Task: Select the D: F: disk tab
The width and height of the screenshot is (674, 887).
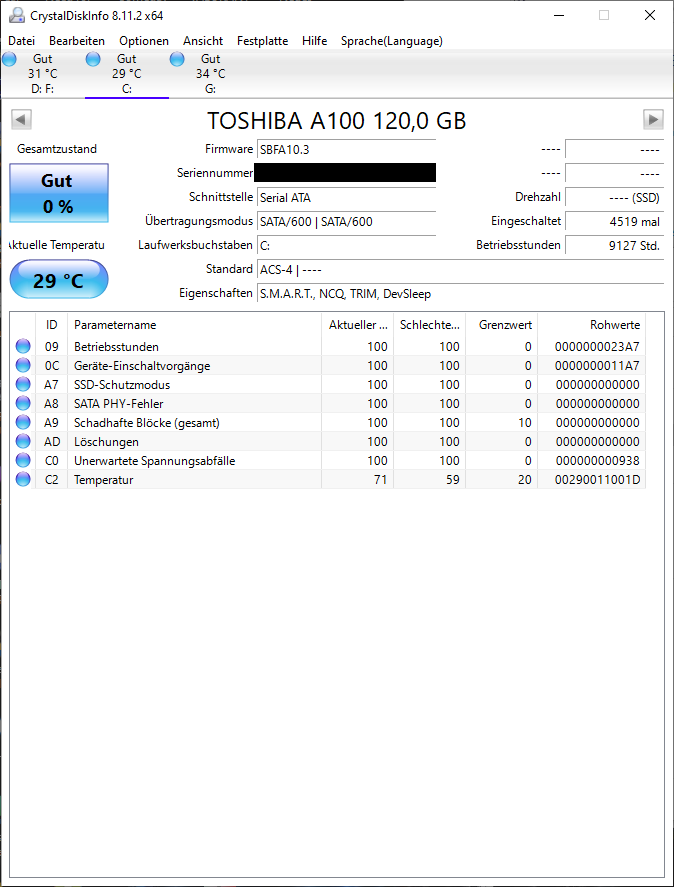Action: [x=42, y=74]
